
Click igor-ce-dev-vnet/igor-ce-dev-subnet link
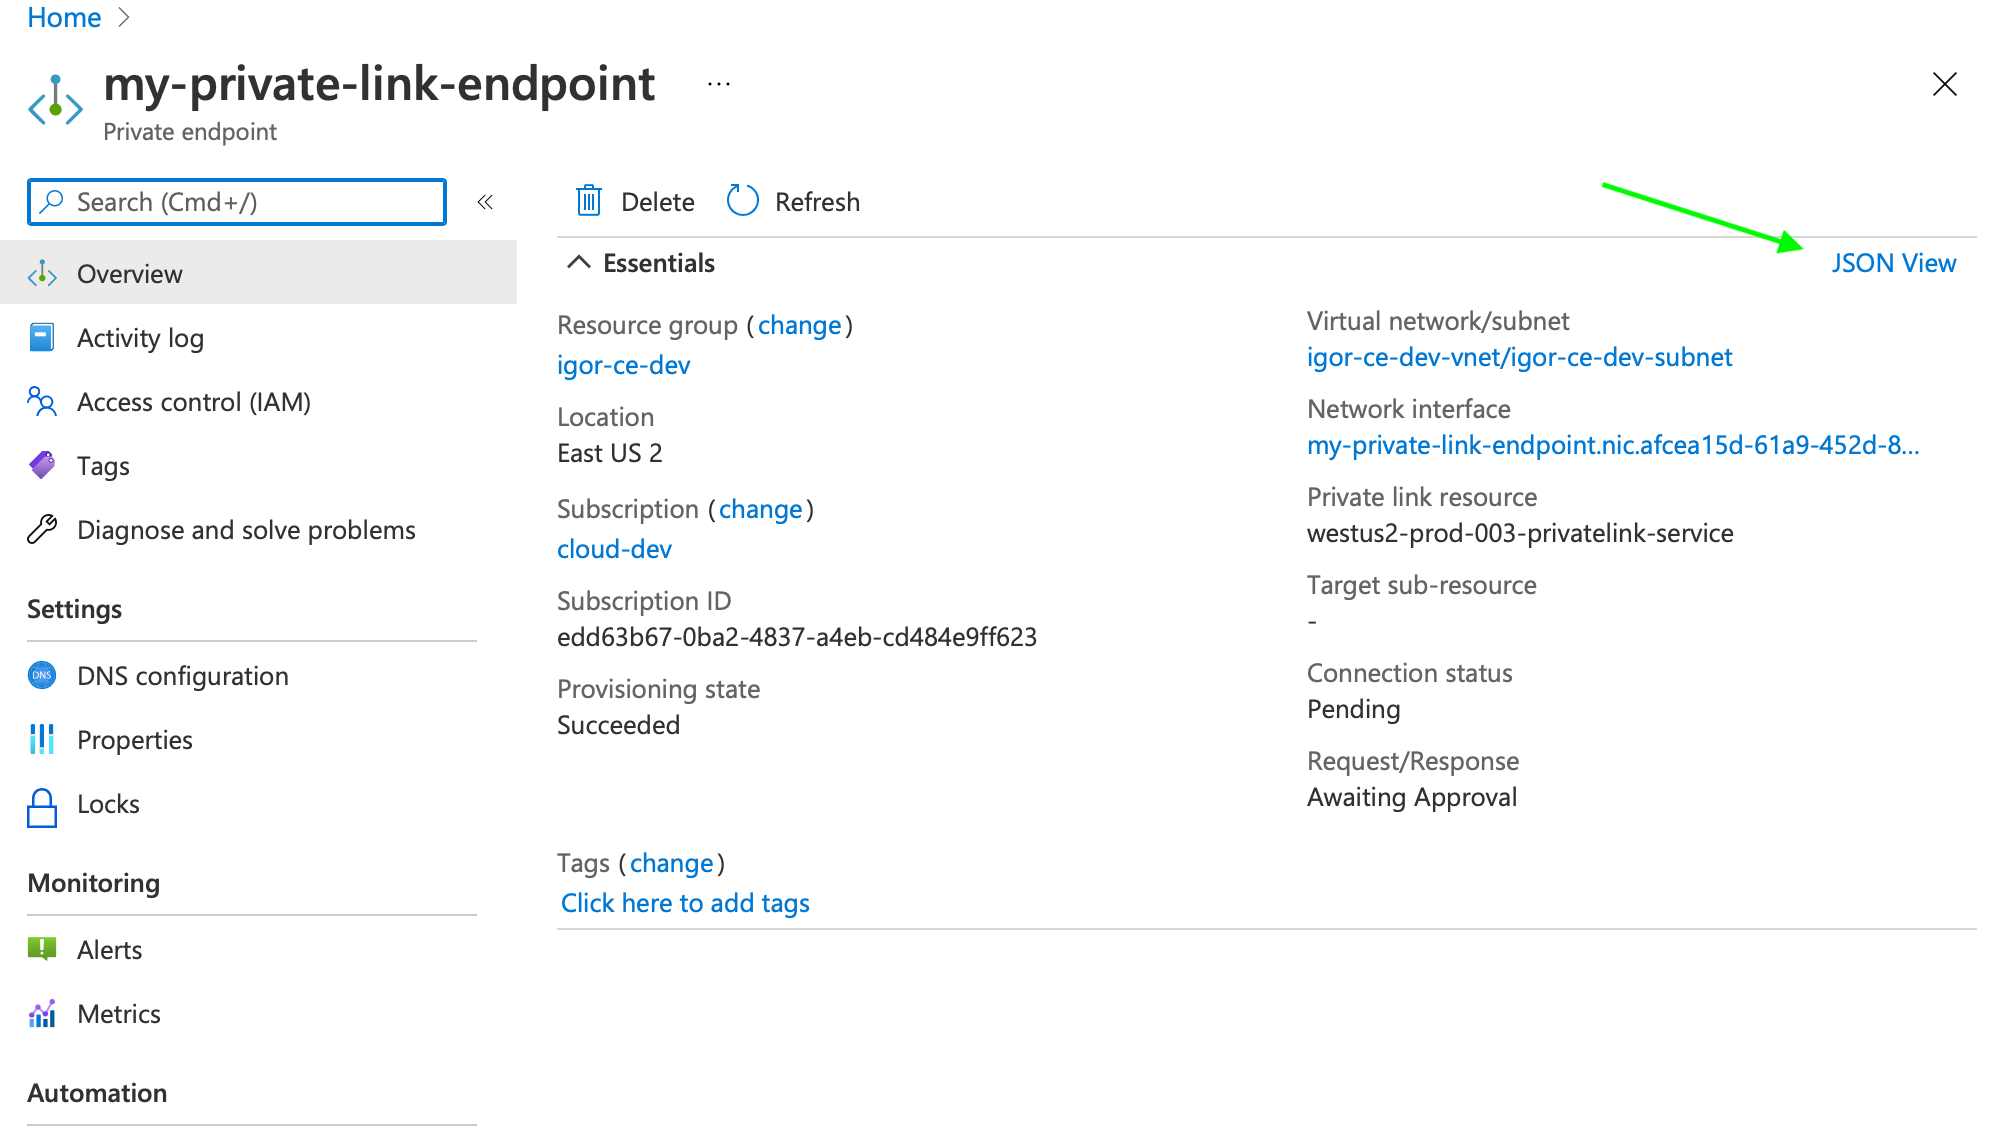click(1519, 355)
